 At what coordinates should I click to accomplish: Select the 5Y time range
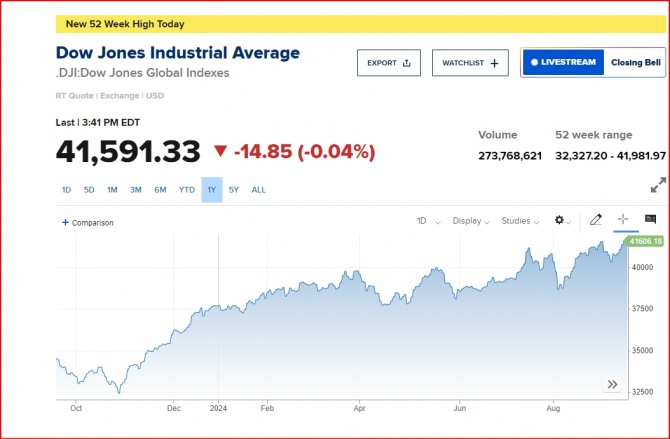click(234, 190)
